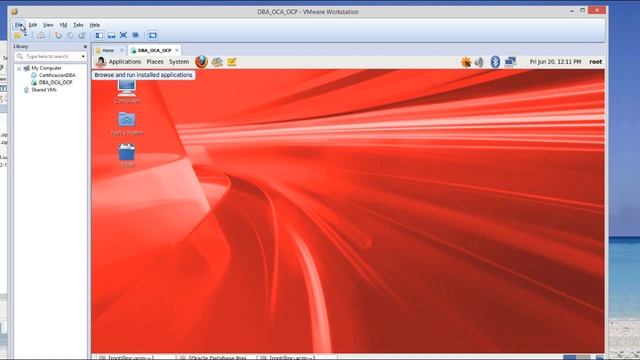Select DBA_OCA_OCP in the library tree
Image resolution: width=640 pixels, height=360 pixels.
[55, 82]
